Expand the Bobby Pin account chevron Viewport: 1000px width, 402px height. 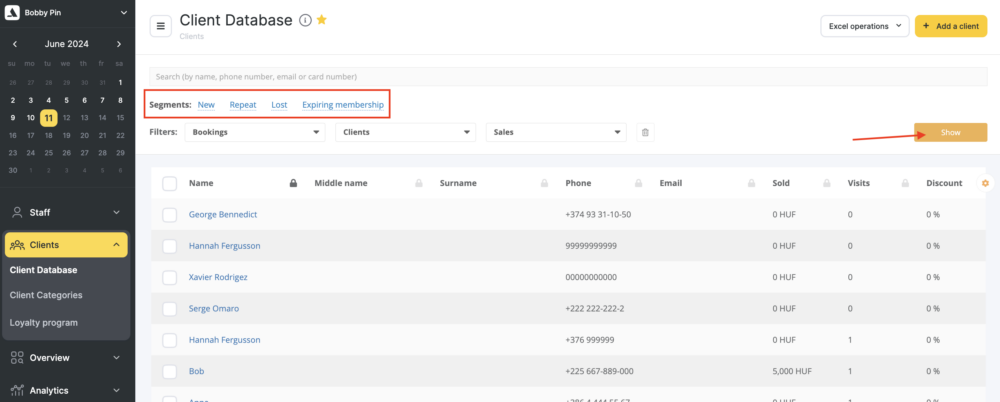coord(123,12)
